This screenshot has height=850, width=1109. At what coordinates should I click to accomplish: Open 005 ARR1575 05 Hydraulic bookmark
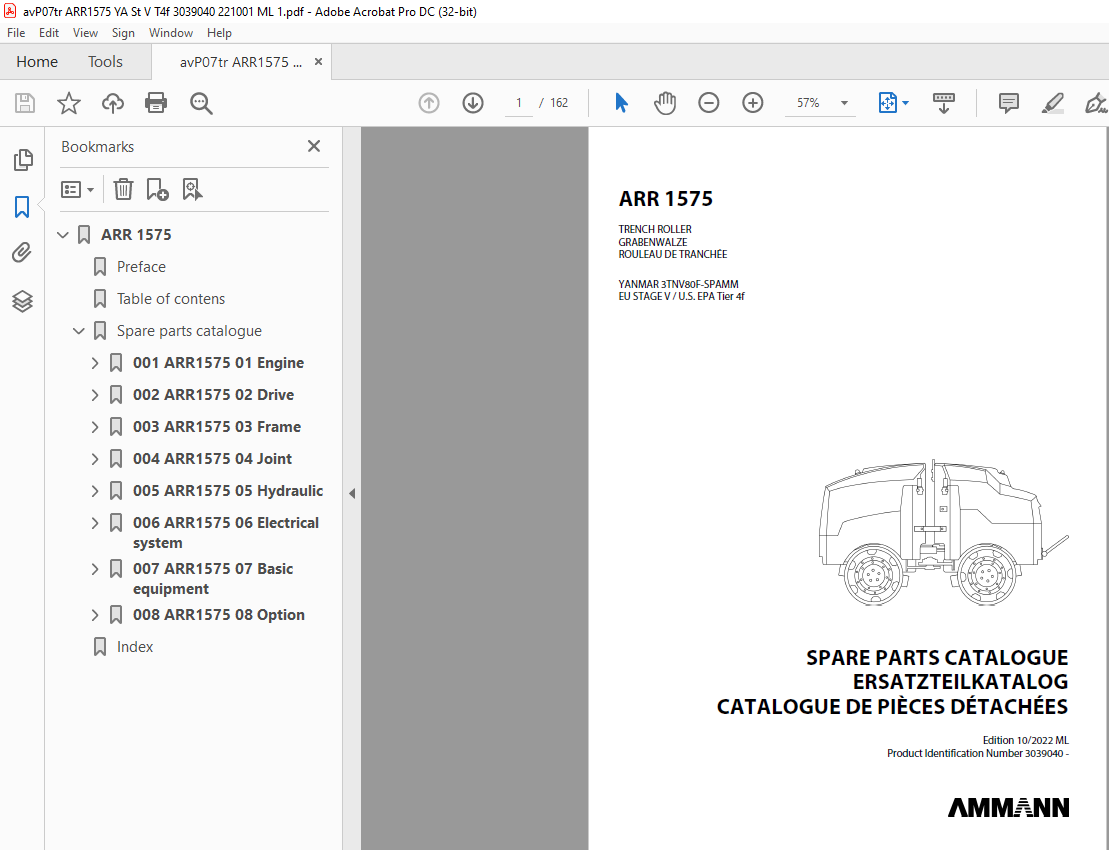pyautogui.click(x=228, y=491)
